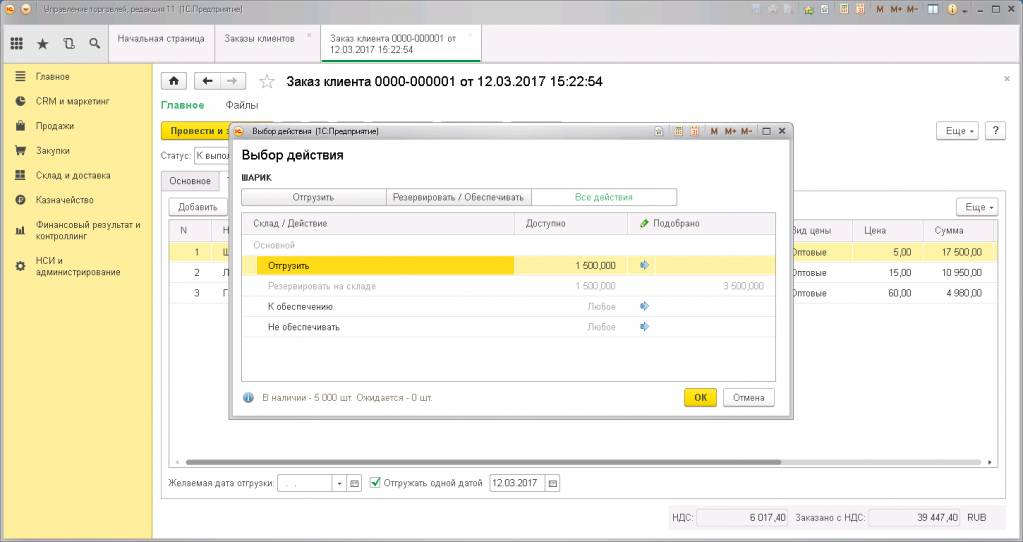This screenshot has height=542, width=1023.
Task: Click the Склад / Действие column header
Action: coord(378,223)
